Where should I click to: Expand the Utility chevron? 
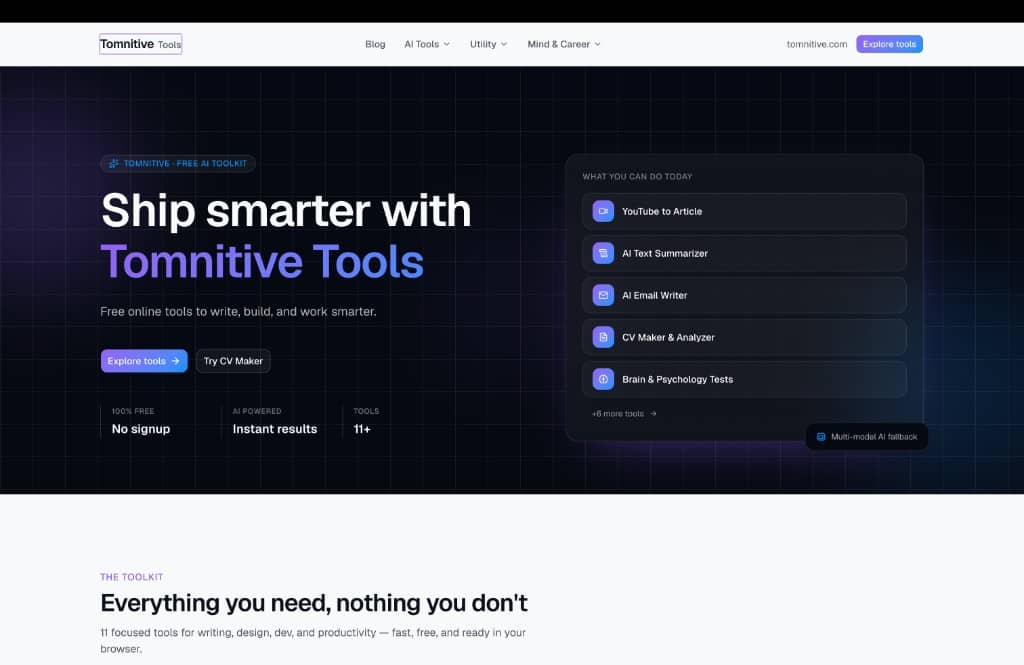504,44
